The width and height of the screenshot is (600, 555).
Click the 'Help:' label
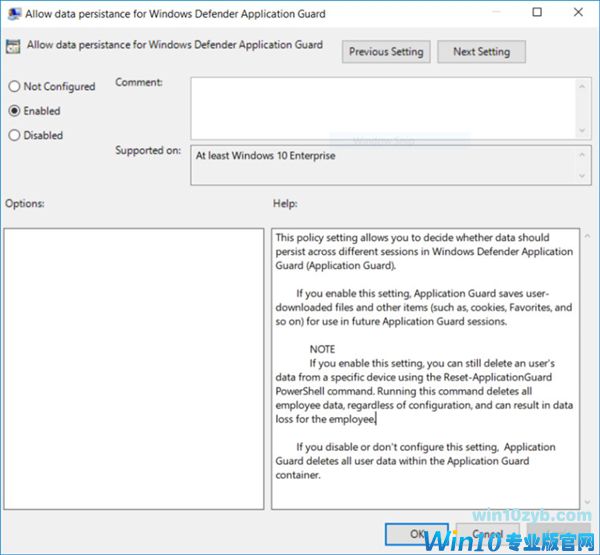click(x=285, y=203)
